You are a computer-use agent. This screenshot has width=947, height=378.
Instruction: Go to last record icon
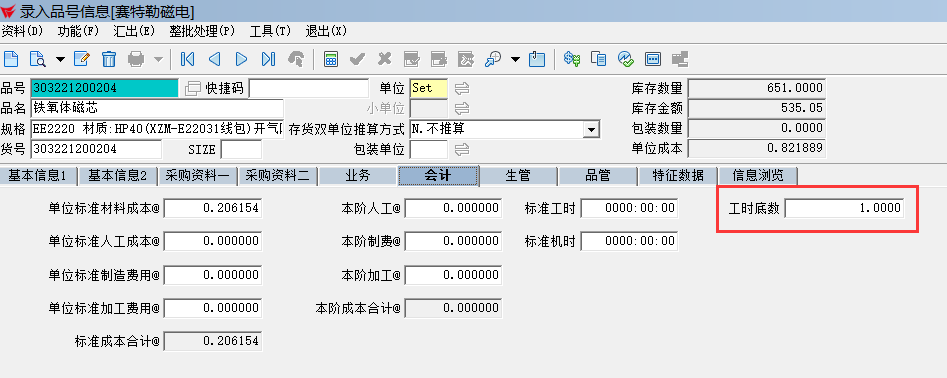pyautogui.click(x=269, y=59)
